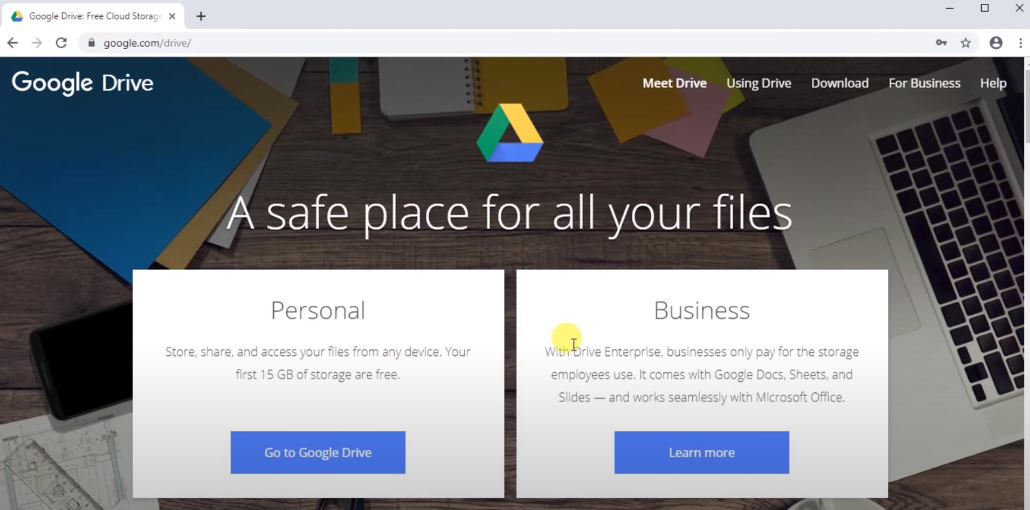The width and height of the screenshot is (1030, 510).
Task: Click the Google Drive triangle logo
Action: tap(510, 133)
